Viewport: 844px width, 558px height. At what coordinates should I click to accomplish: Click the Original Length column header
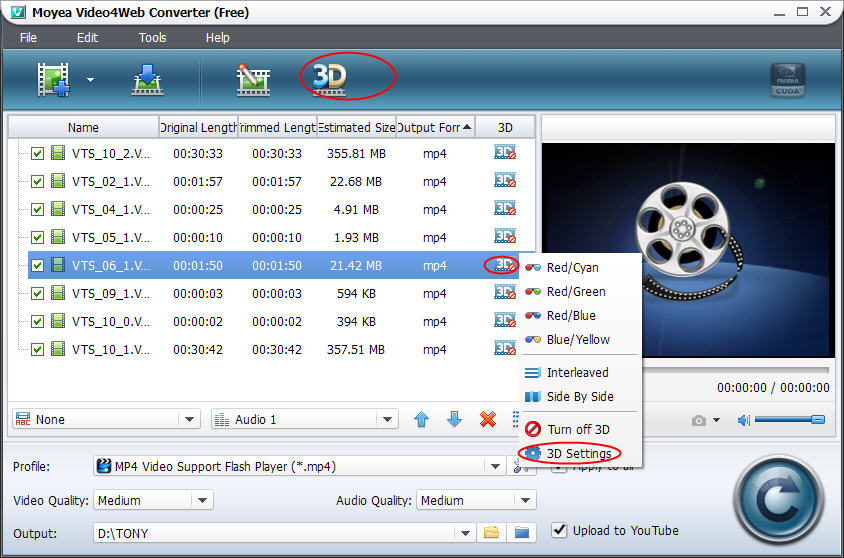point(198,128)
